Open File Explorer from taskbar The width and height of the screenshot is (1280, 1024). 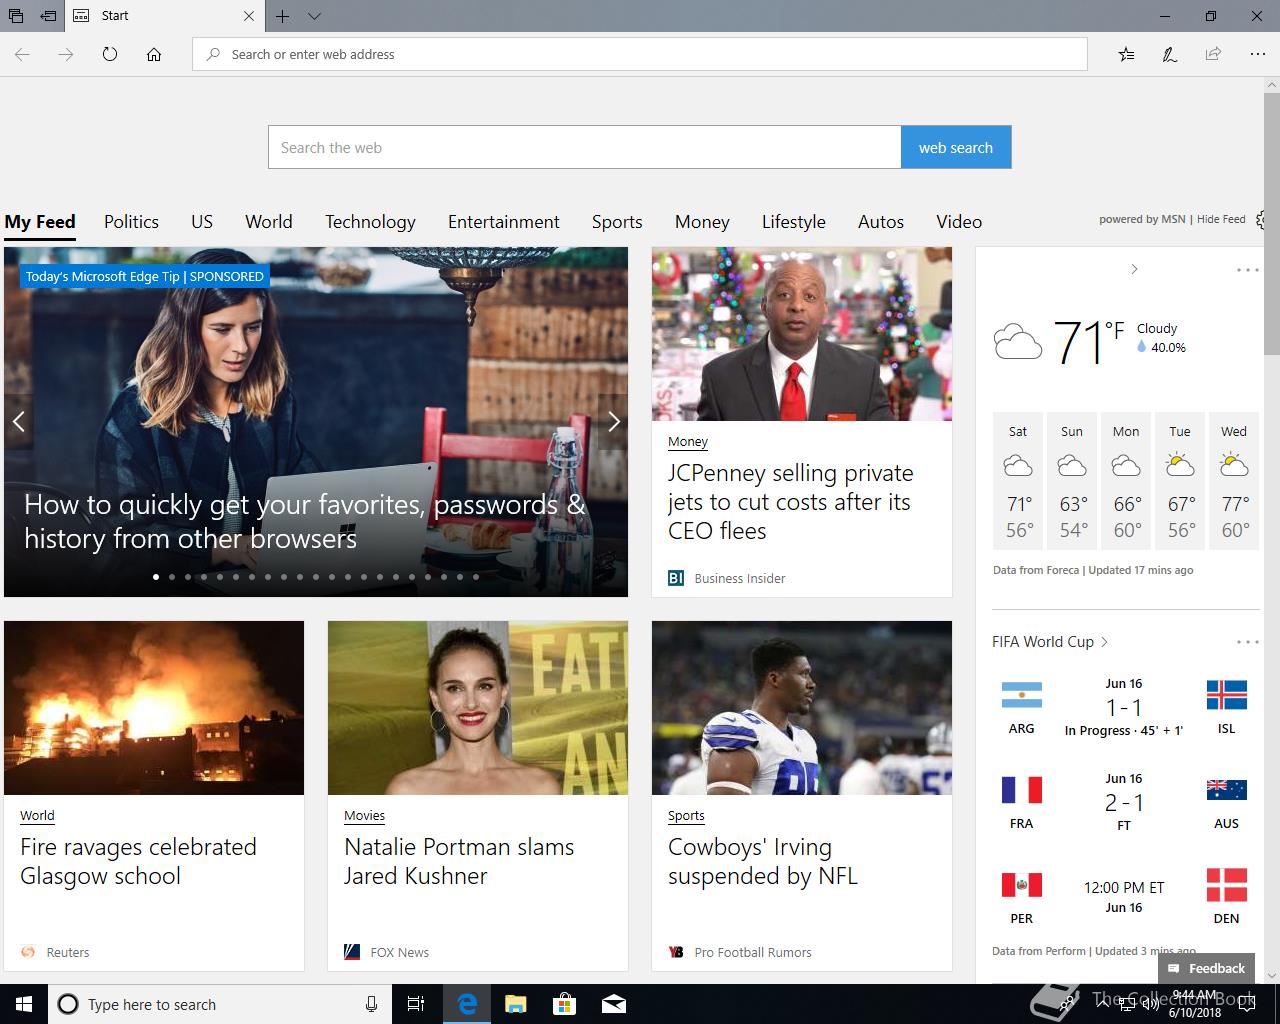[x=515, y=1004]
